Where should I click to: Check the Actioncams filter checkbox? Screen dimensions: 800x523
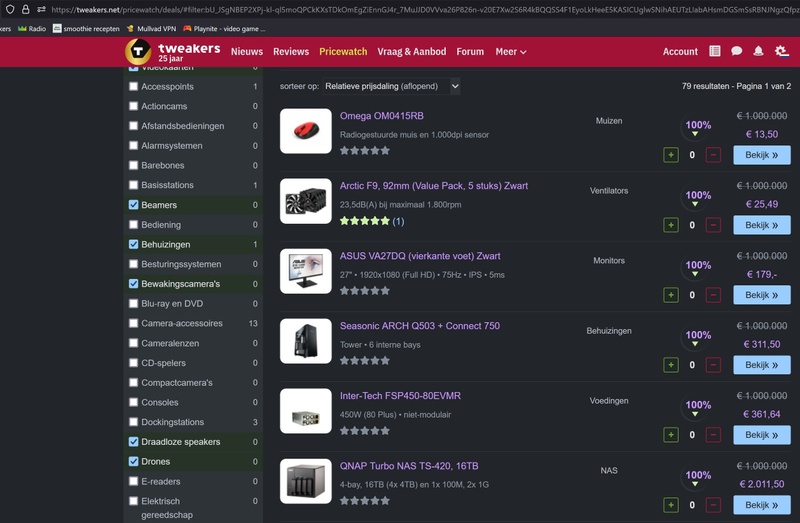(x=134, y=106)
